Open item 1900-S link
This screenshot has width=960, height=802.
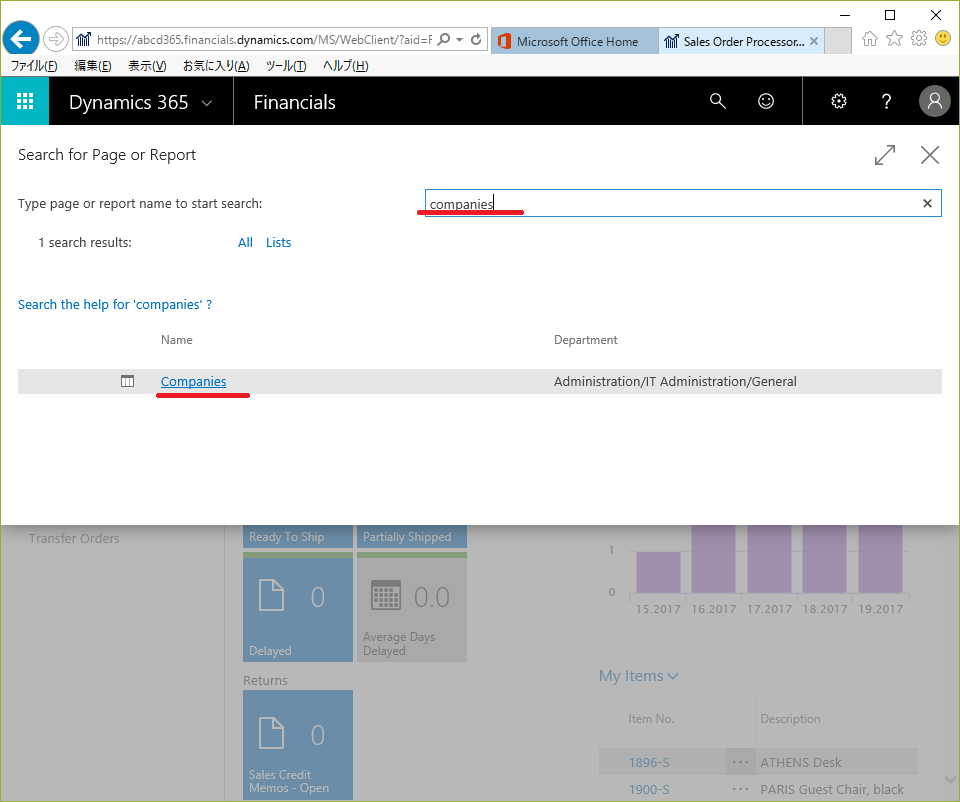point(649,789)
